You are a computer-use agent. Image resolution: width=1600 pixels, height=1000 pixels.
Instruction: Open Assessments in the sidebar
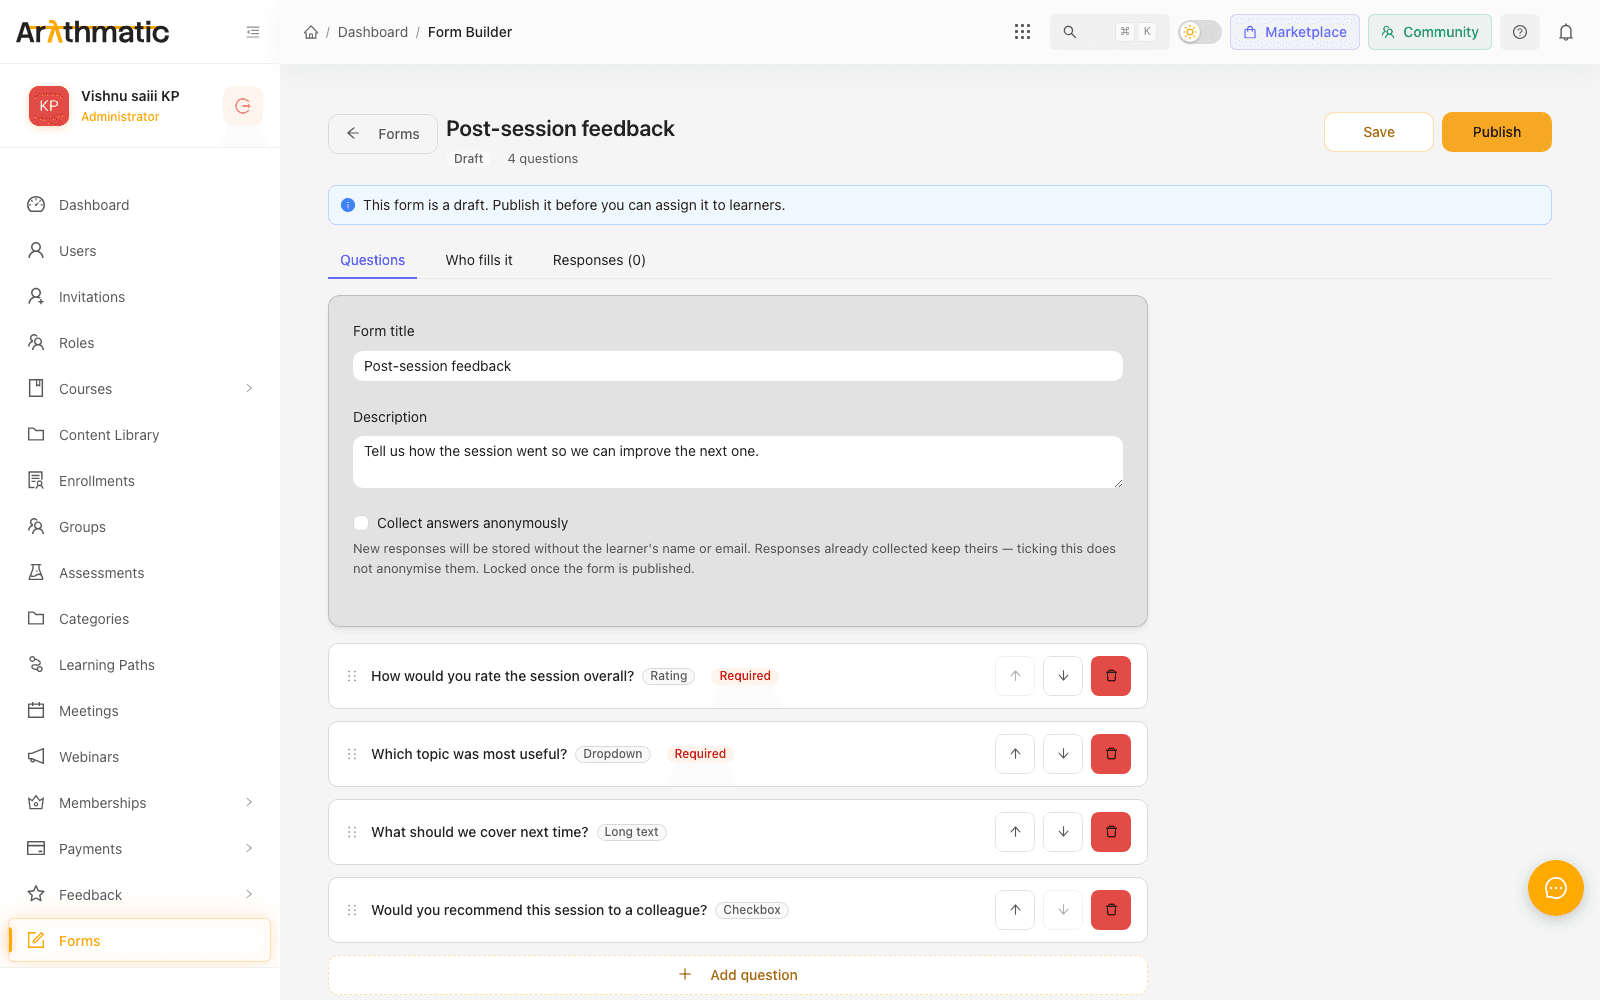[x=140, y=573]
